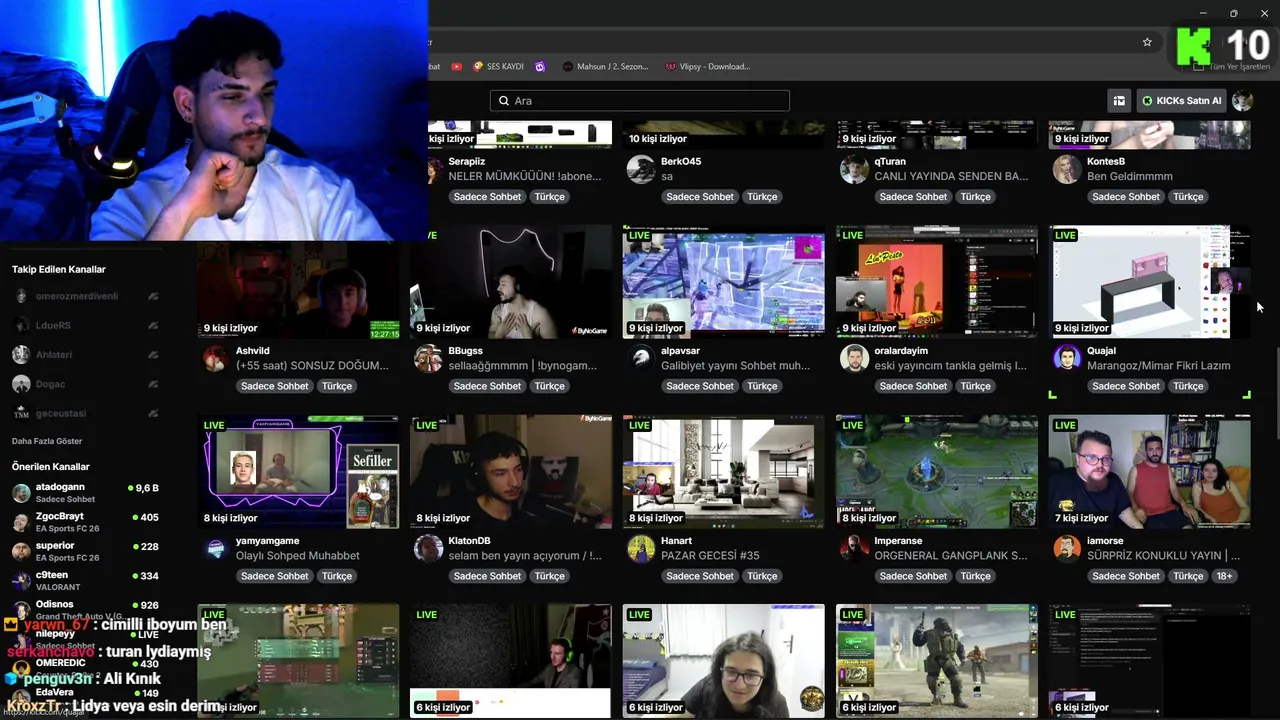Screen dimensions: 1280x720
Task: Click the channel name "oralardayim"
Action: pos(901,351)
